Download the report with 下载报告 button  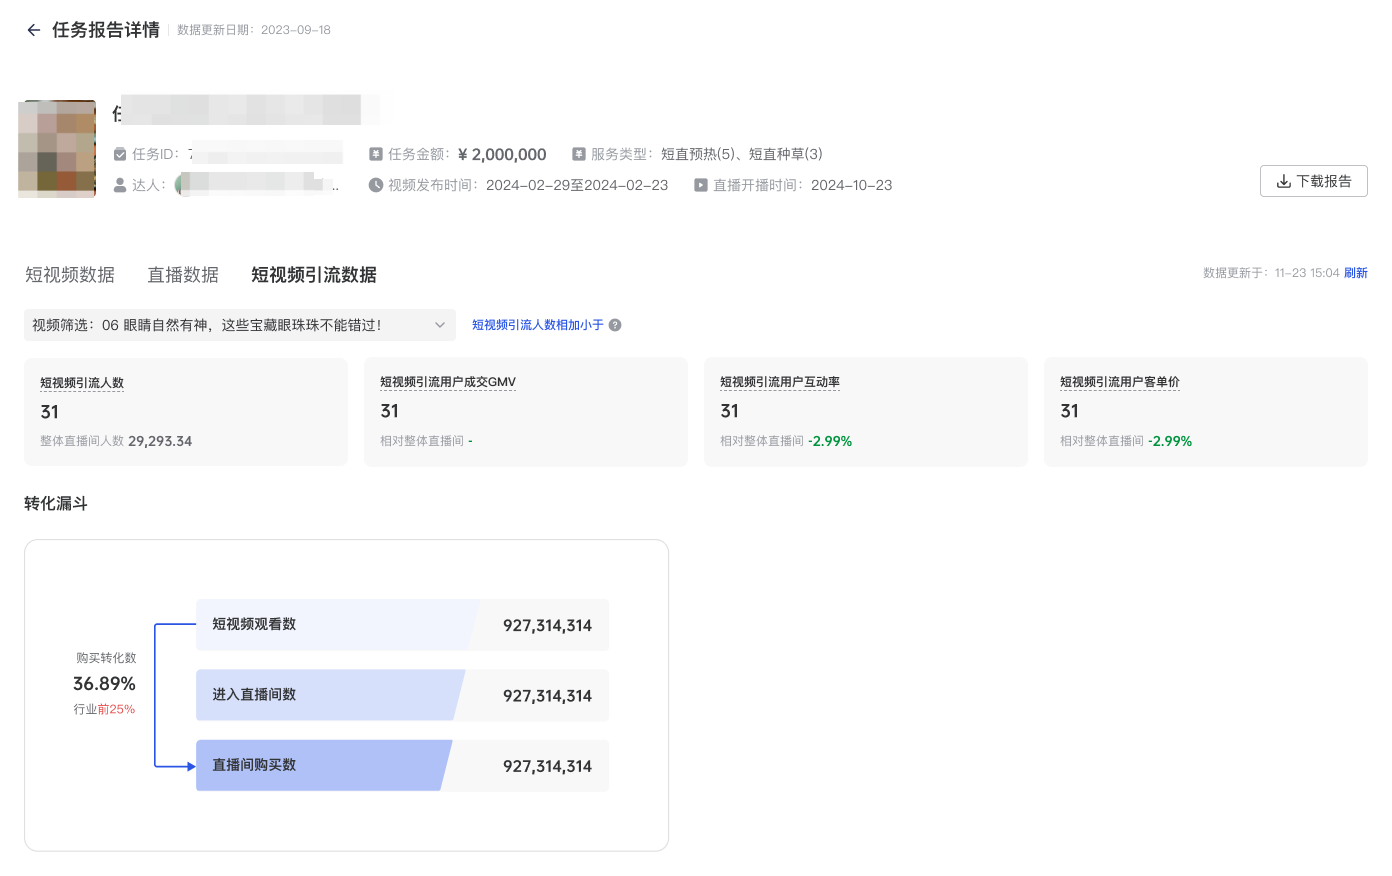pyautogui.click(x=1313, y=181)
